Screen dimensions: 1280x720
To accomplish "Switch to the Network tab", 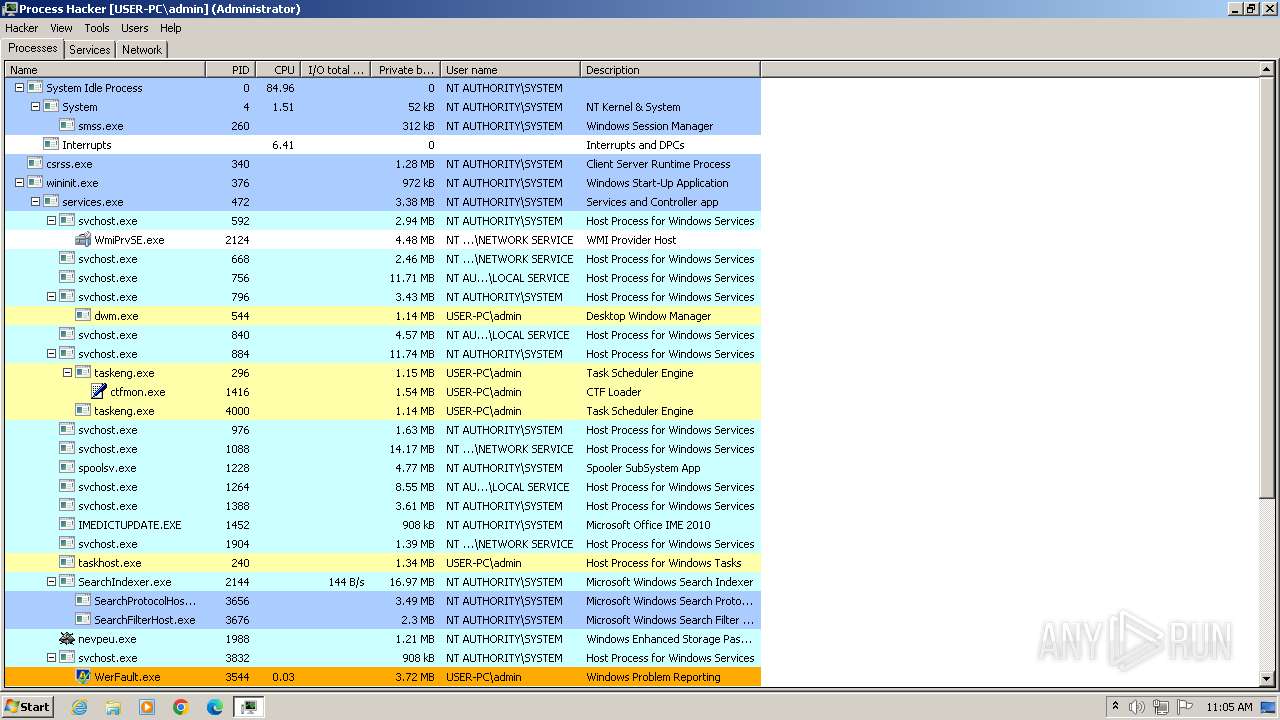I will point(142,50).
